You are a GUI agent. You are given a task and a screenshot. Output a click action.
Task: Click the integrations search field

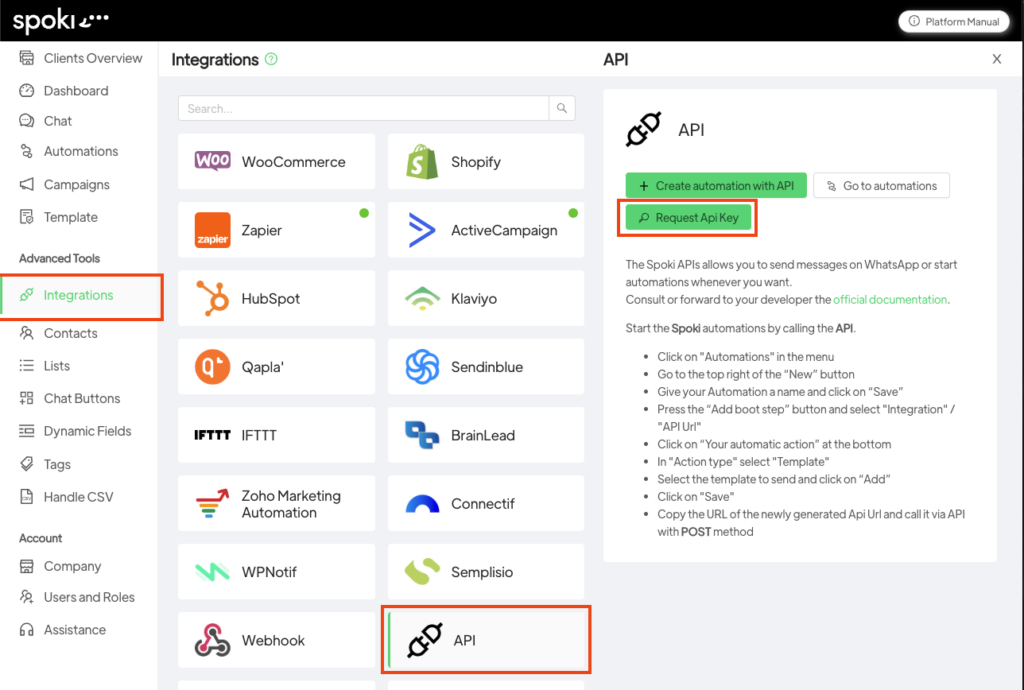coord(360,106)
